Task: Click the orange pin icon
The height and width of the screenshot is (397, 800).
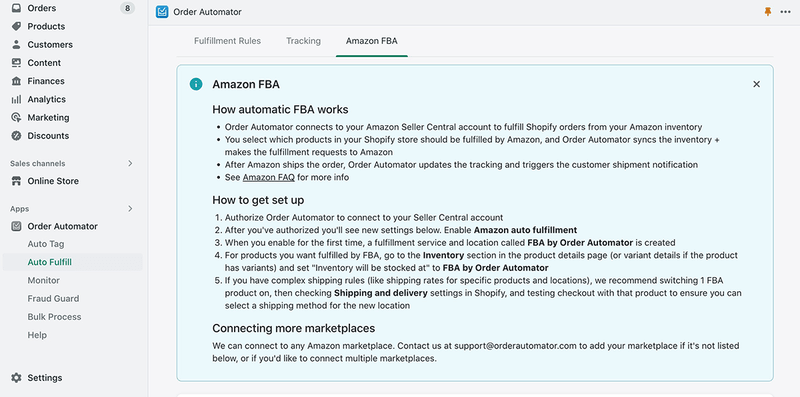Action: [x=768, y=12]
